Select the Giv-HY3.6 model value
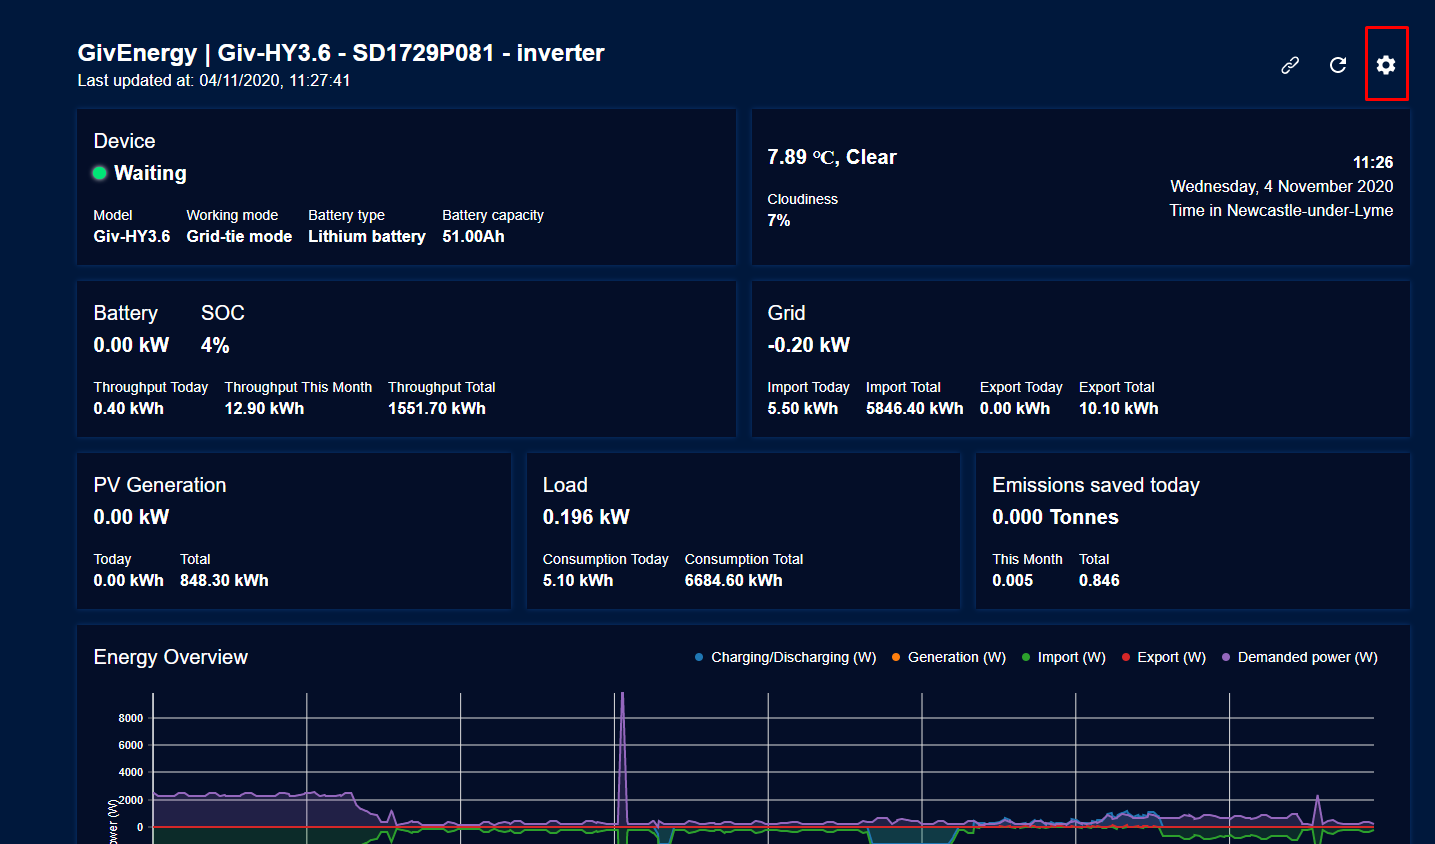The width and height of the screenshot is (1435, 844). [x=132, y=237]
